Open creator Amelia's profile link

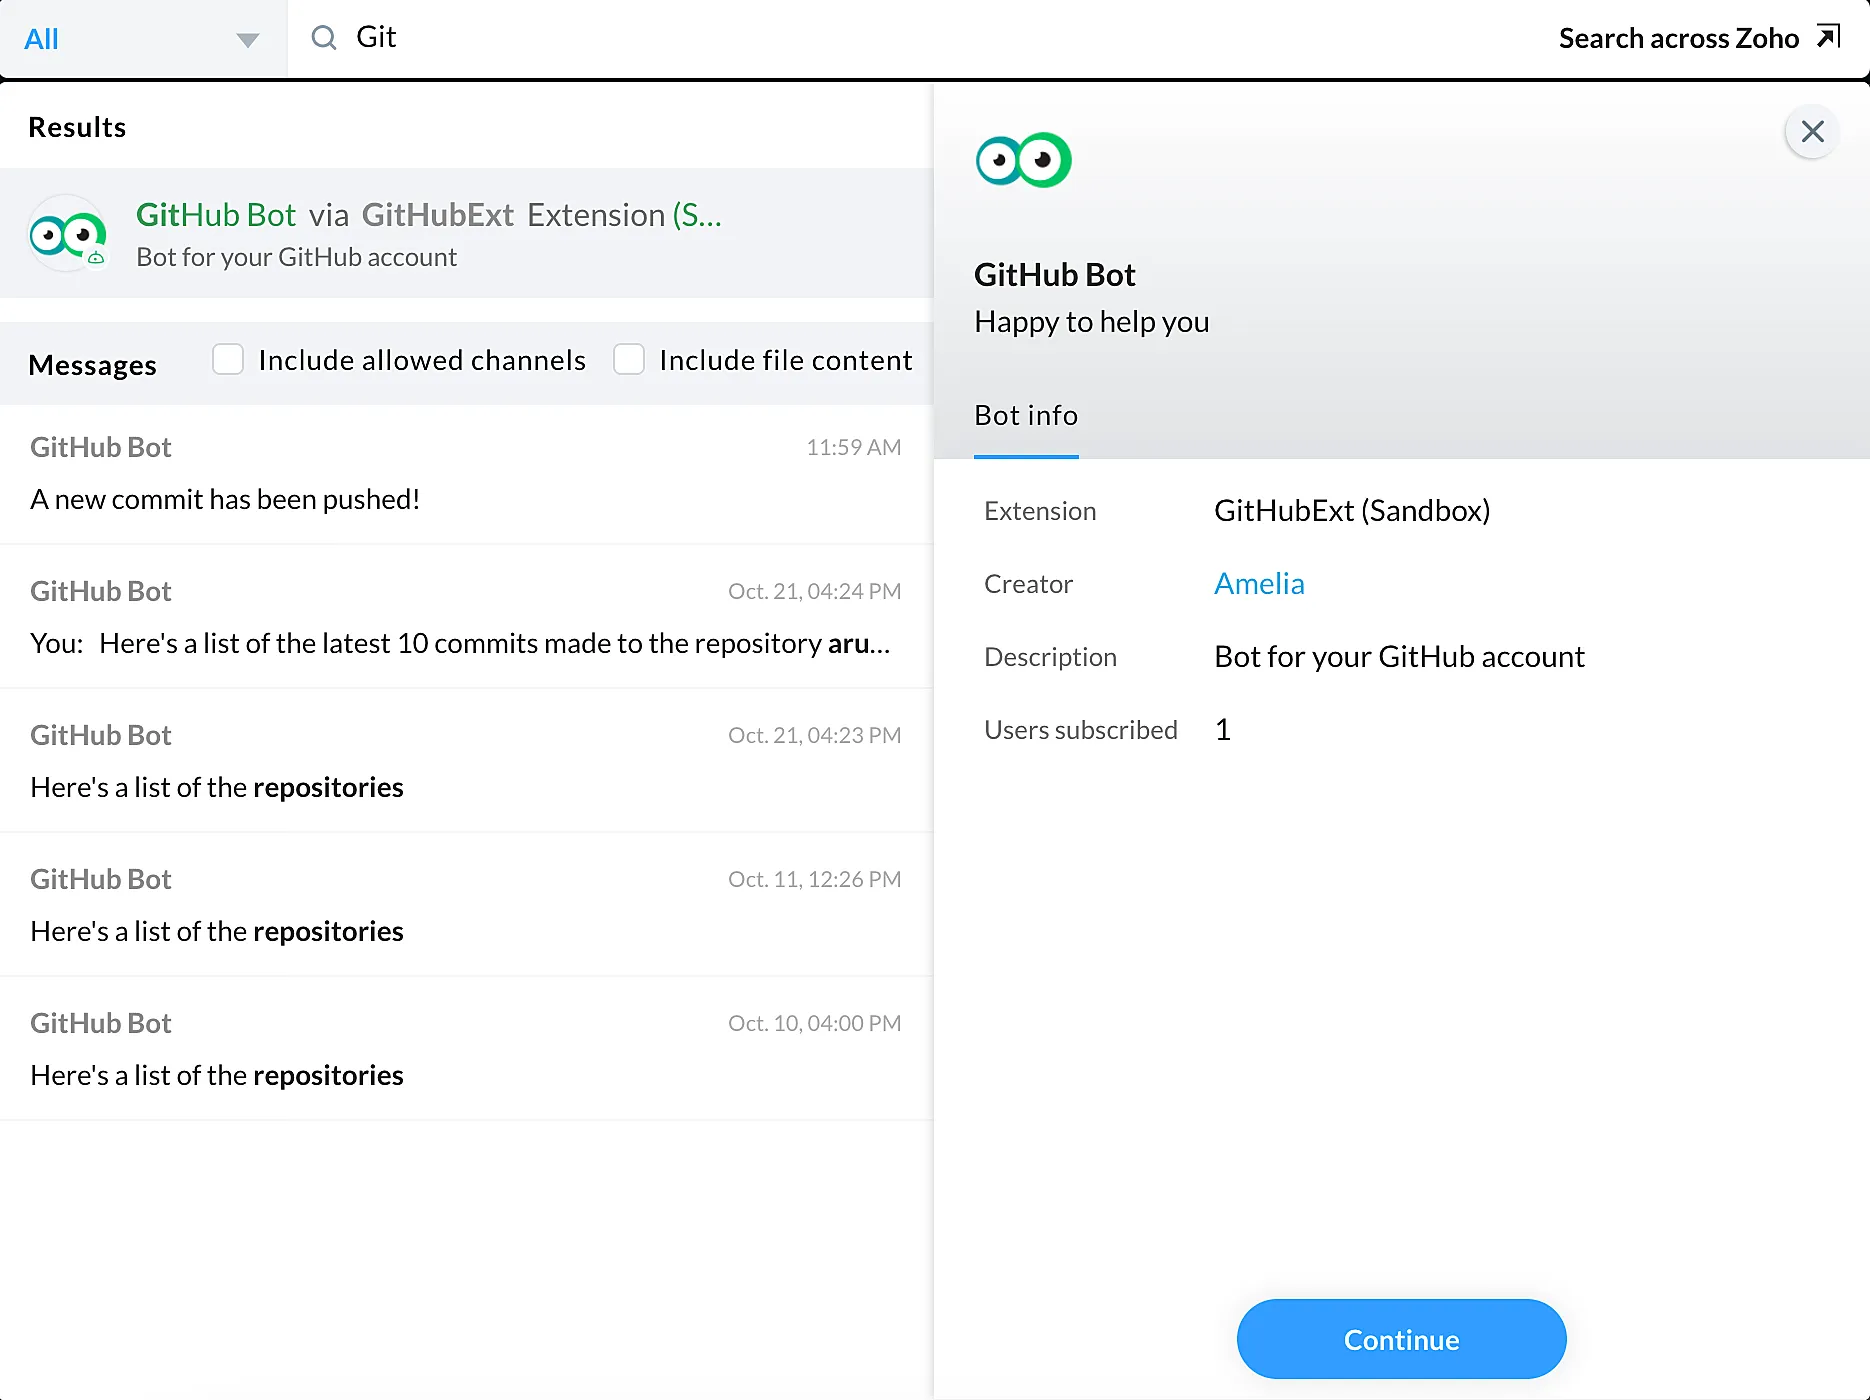point(1258,584)
